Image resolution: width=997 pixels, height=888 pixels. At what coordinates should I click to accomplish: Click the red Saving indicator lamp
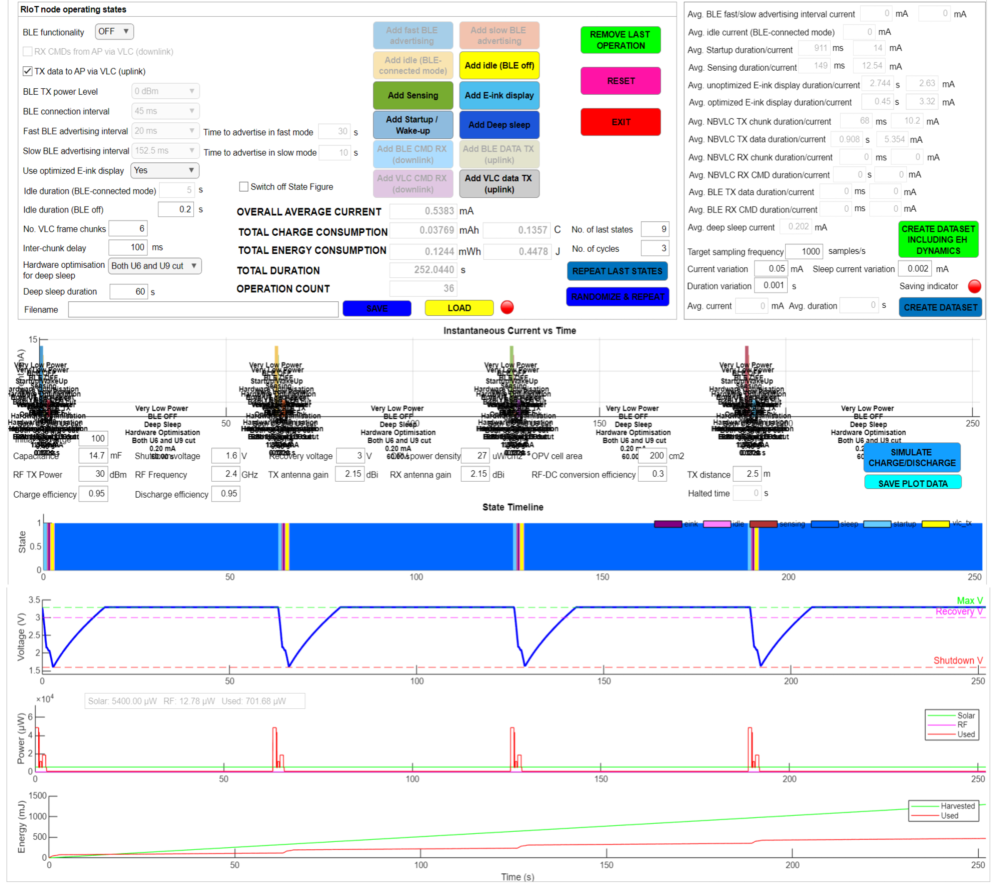[x=975, y=286]
